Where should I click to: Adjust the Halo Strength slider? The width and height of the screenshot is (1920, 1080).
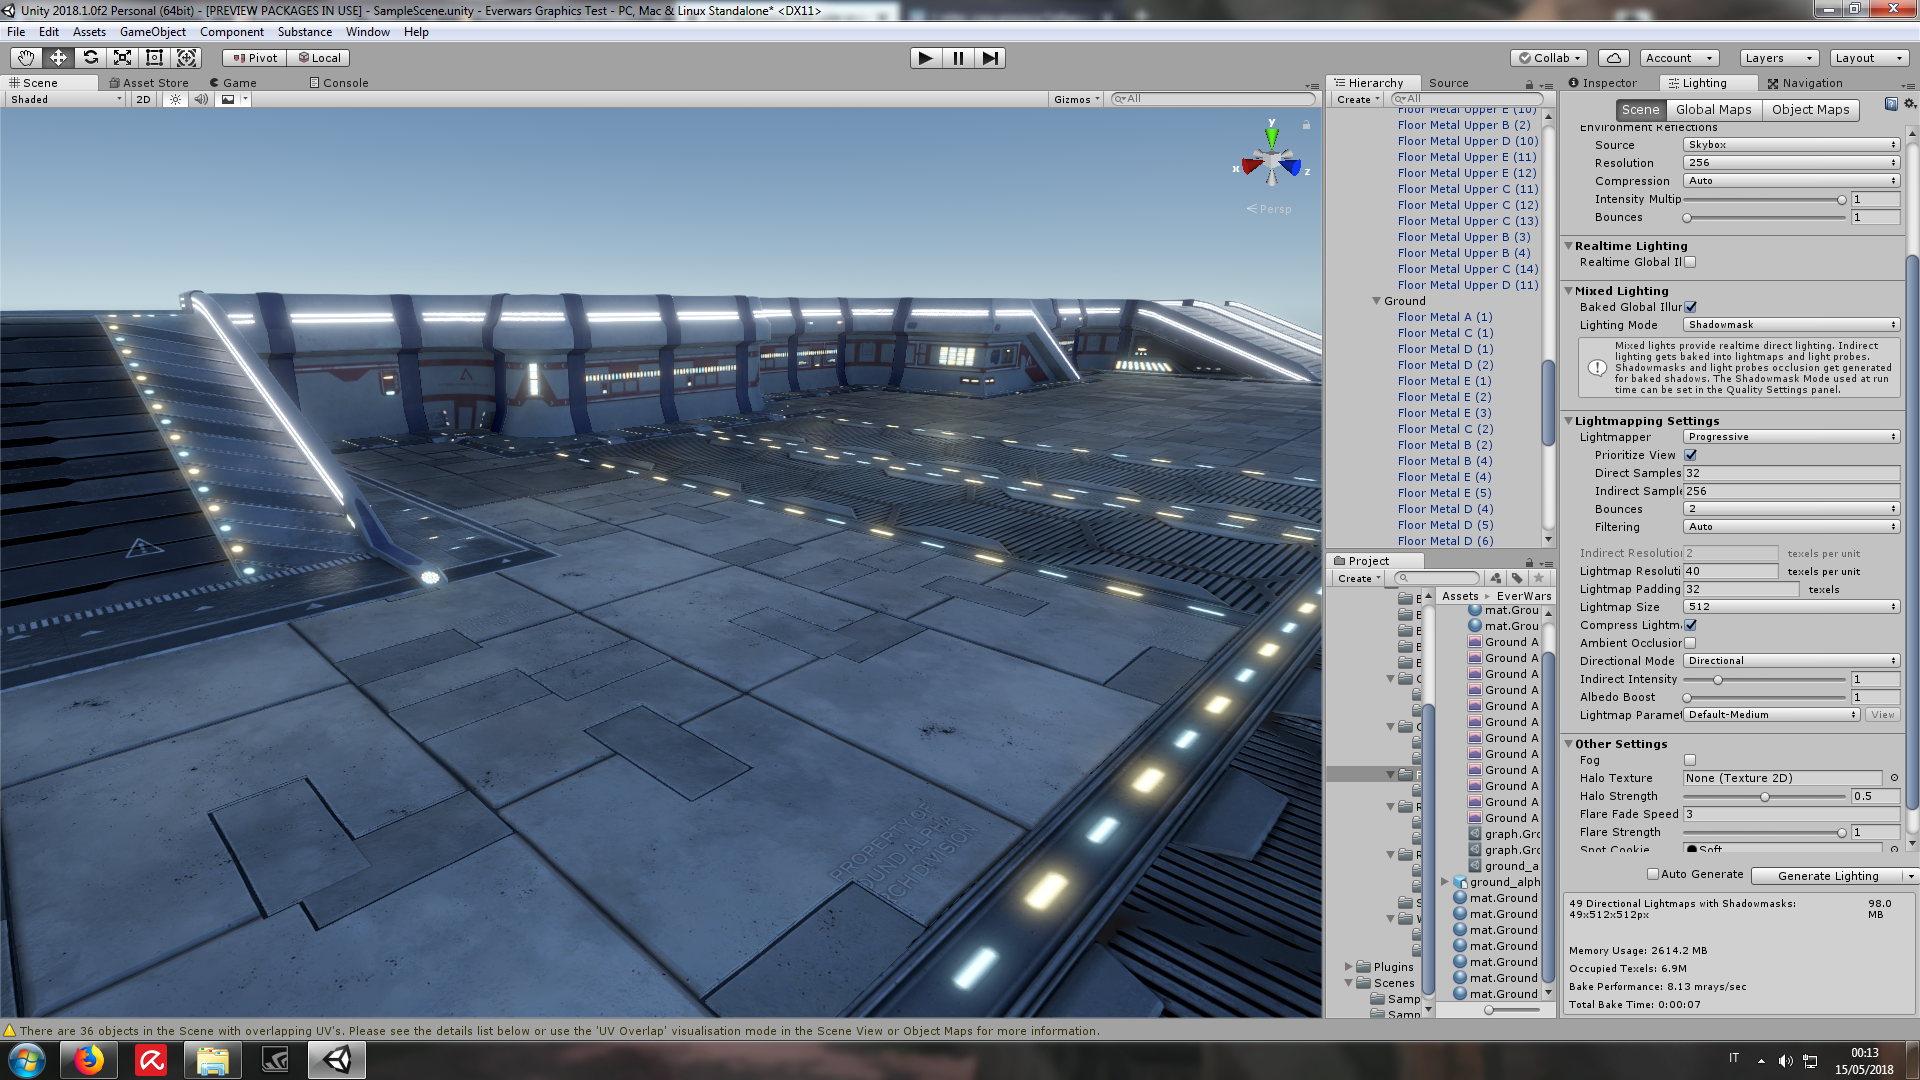tap(1765, 797)
